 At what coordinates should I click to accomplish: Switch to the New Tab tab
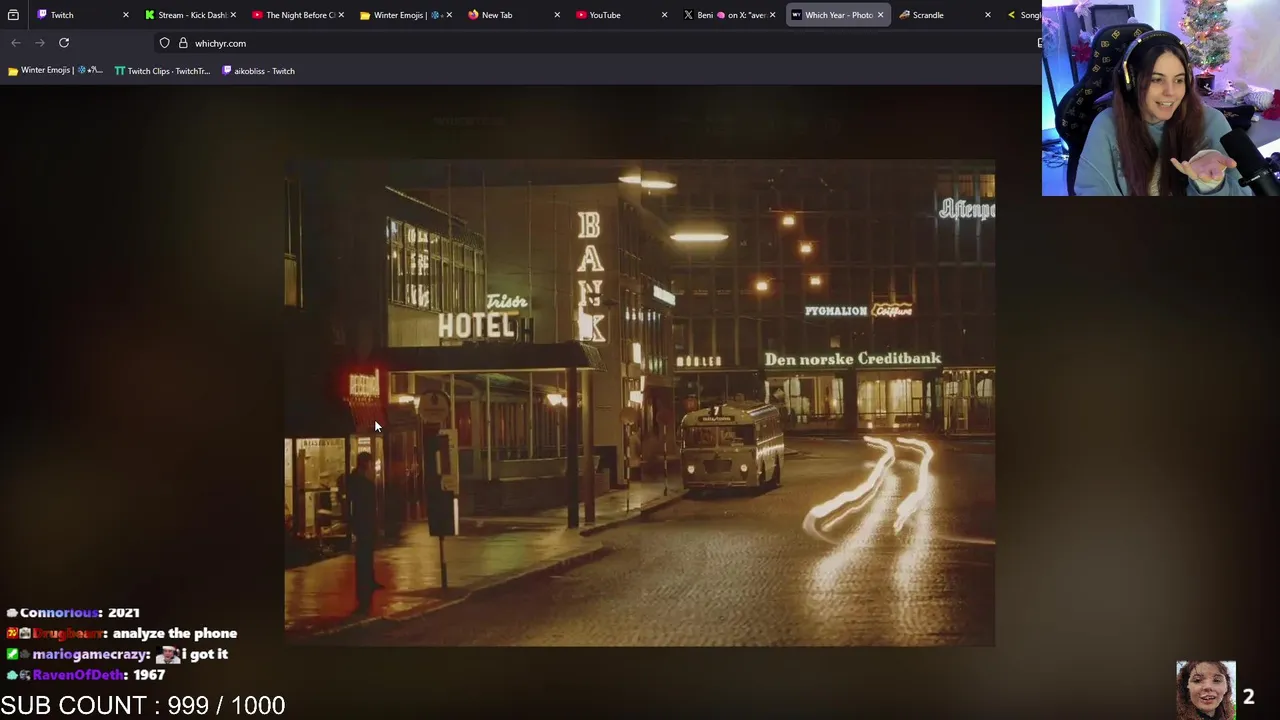(x=514, y=15)
